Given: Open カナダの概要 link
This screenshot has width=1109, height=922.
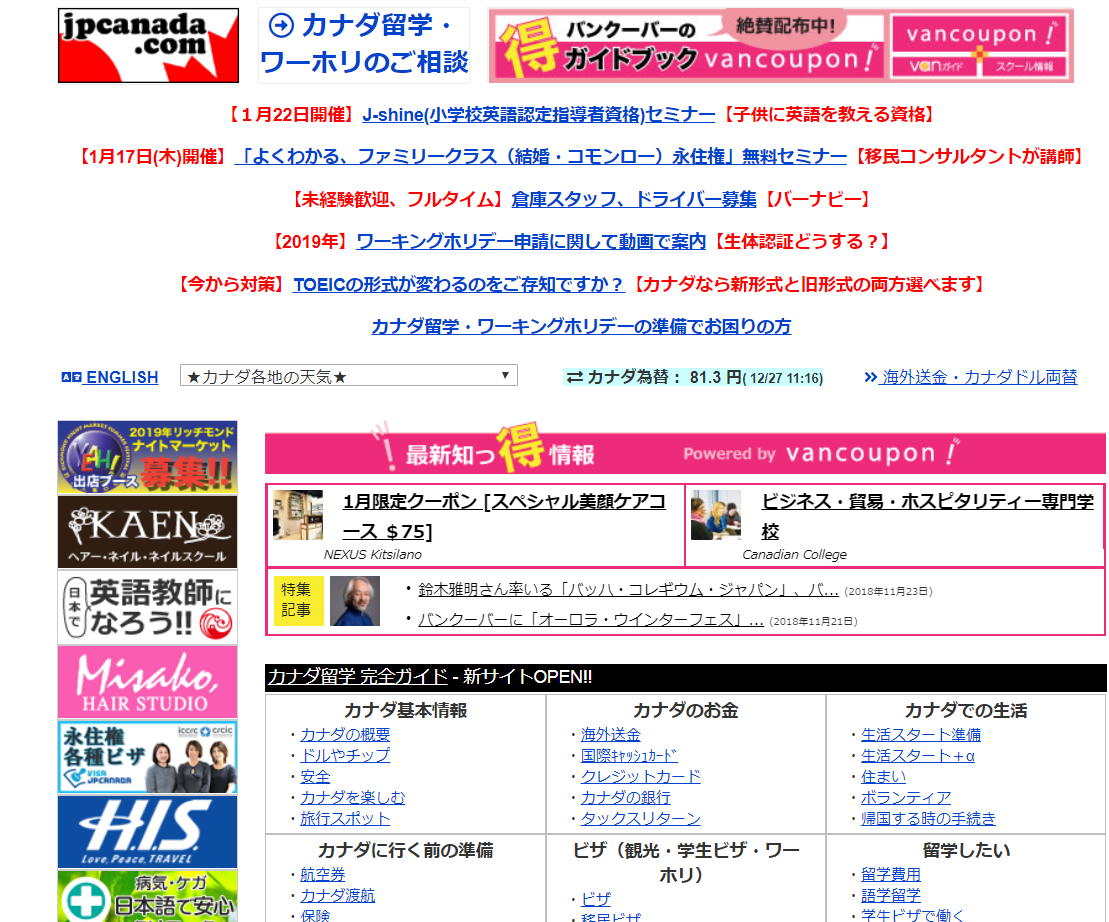Looking at the screenshot, I should click(x=345, y=735).
